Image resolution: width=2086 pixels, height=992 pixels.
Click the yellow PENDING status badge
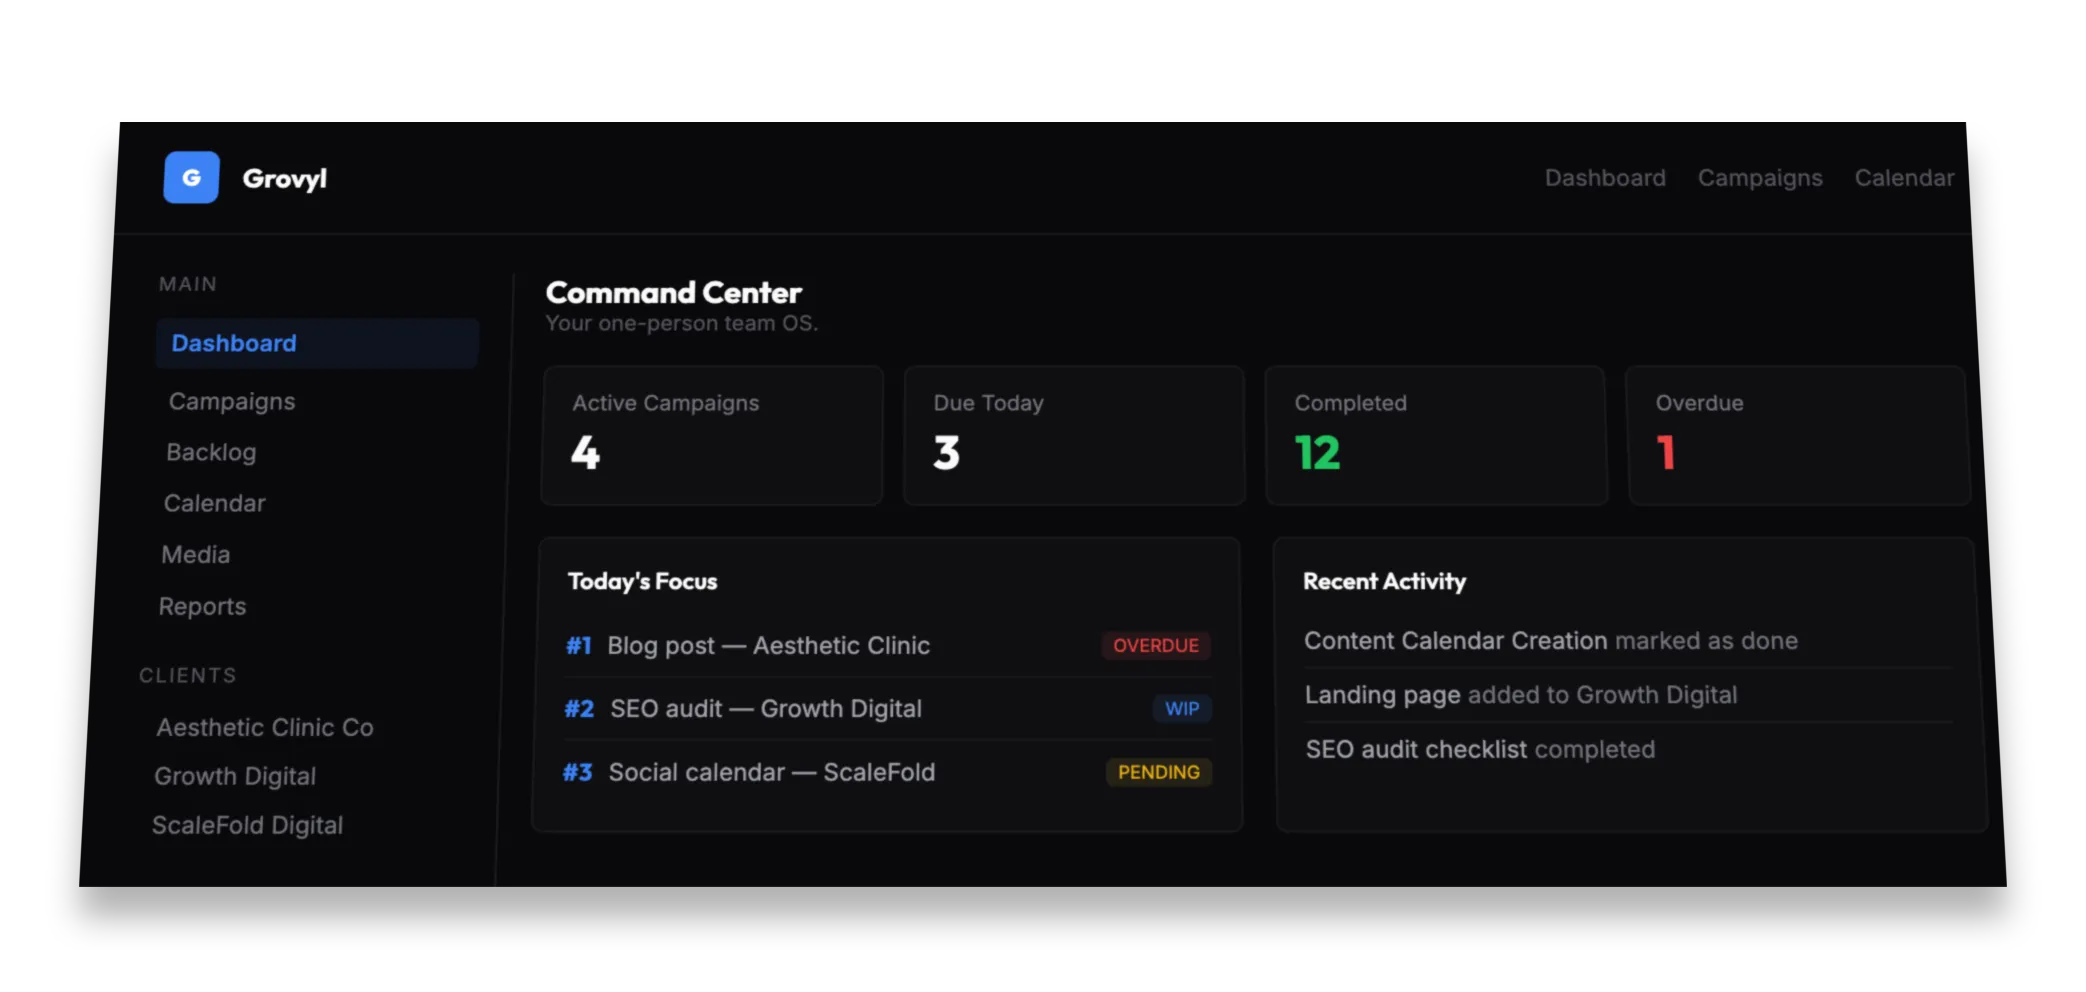point(1159,772)
